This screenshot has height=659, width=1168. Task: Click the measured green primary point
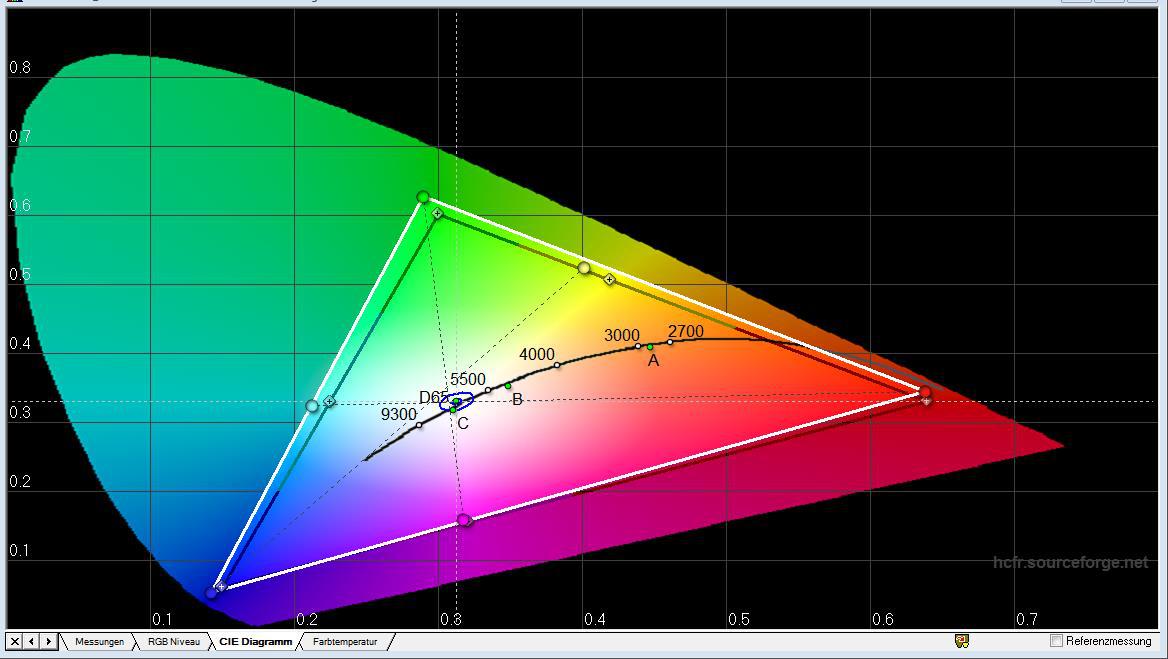pos(423,197)
